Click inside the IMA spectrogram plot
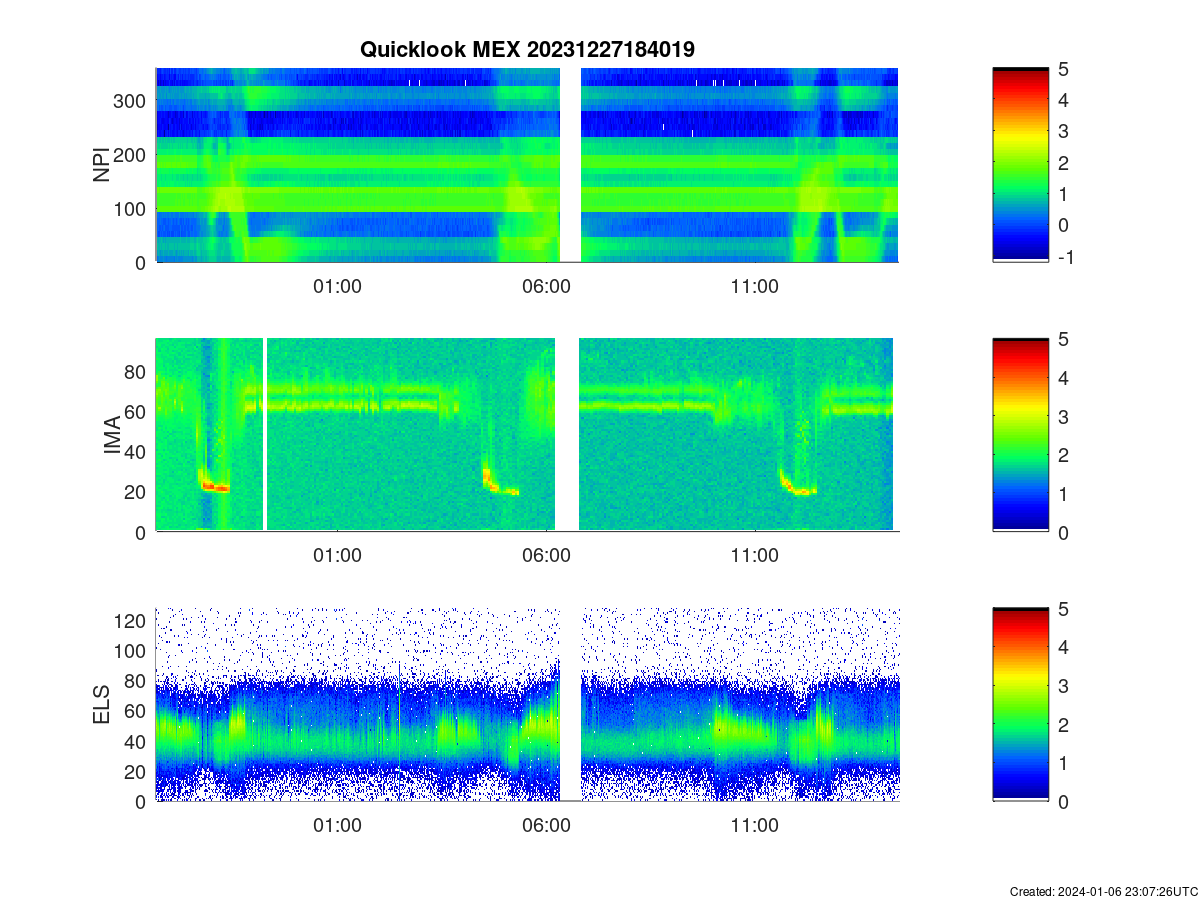The image size is (1200, 900). pos(527,435)
